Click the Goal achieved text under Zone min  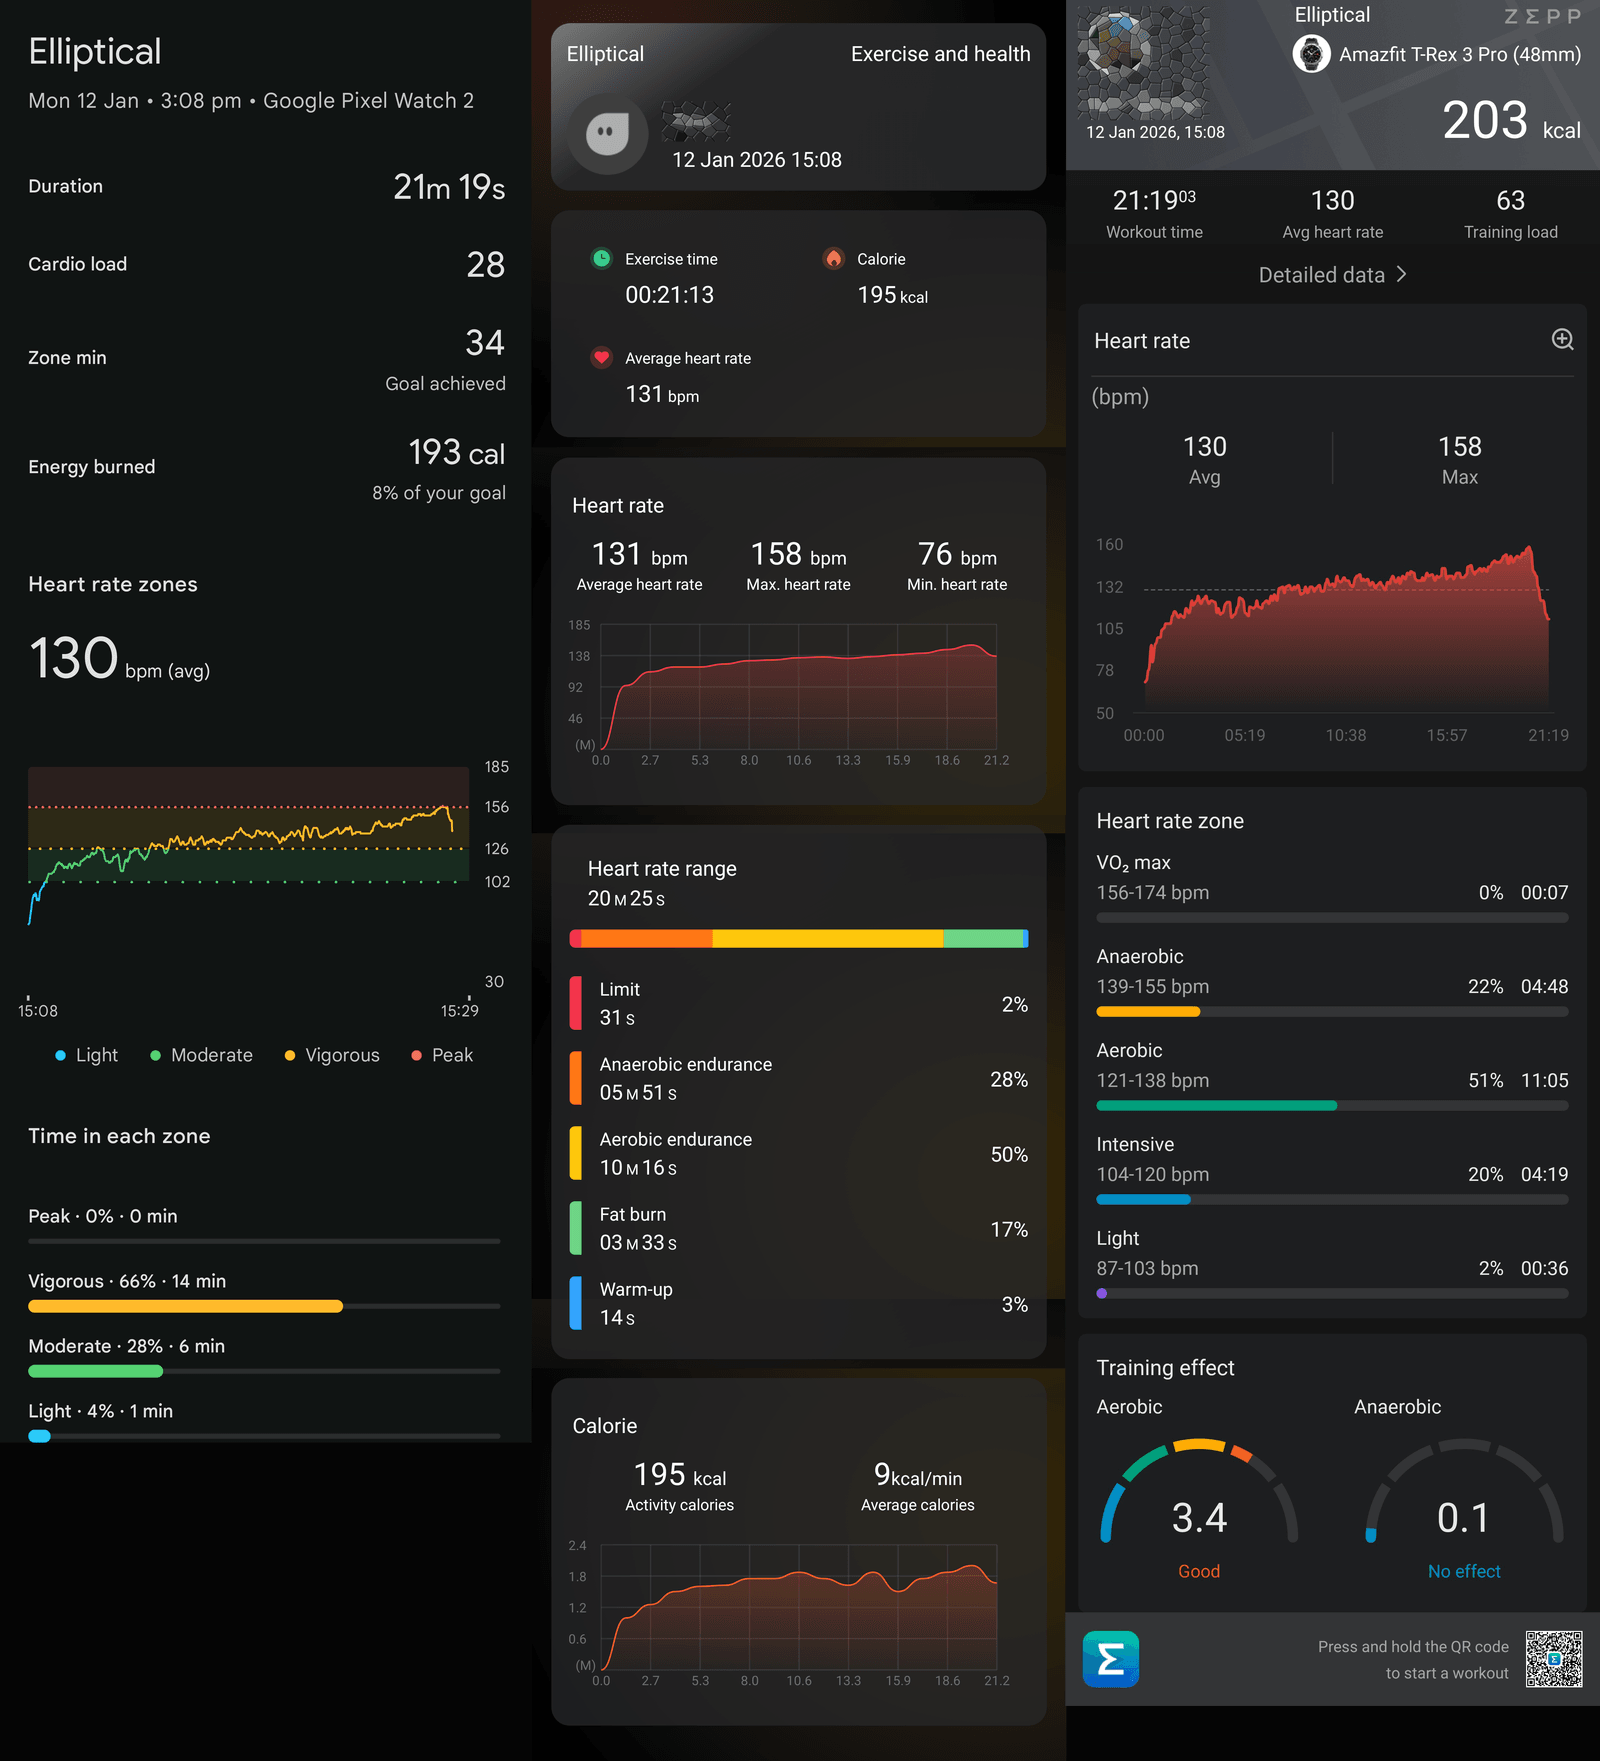(x=445, y=384)
